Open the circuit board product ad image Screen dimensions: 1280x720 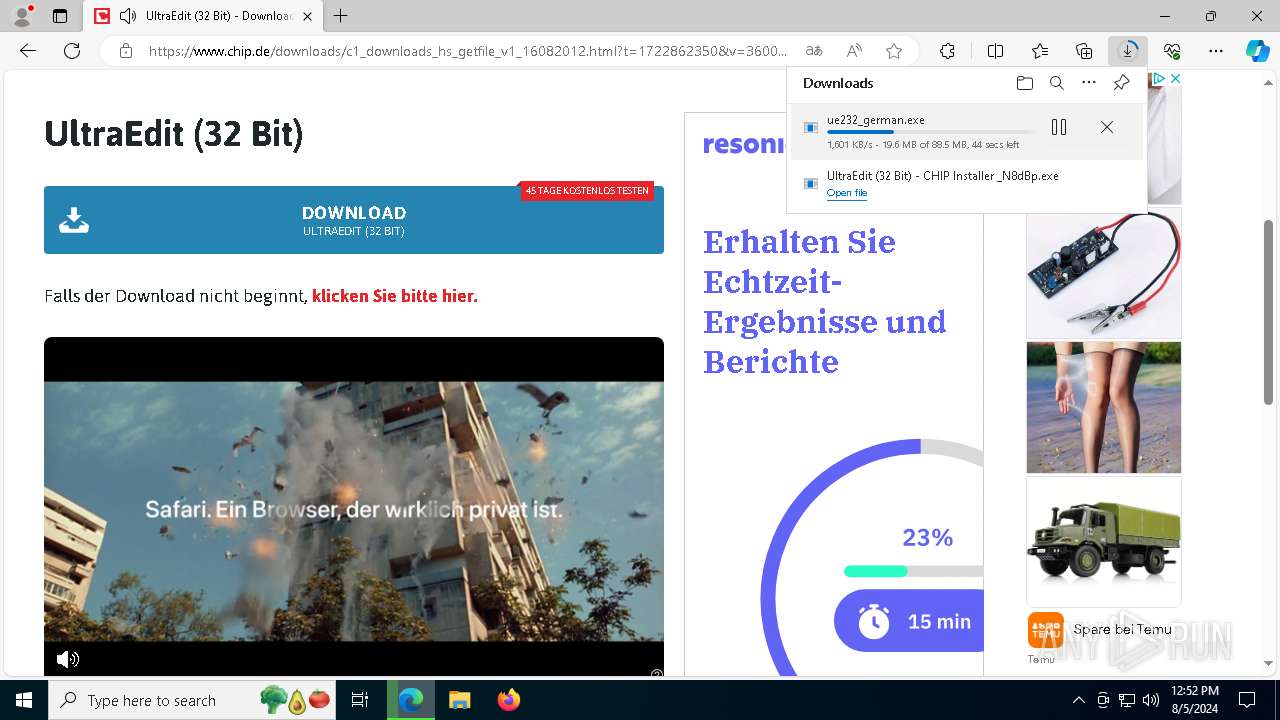click(x=1104, y=274)
